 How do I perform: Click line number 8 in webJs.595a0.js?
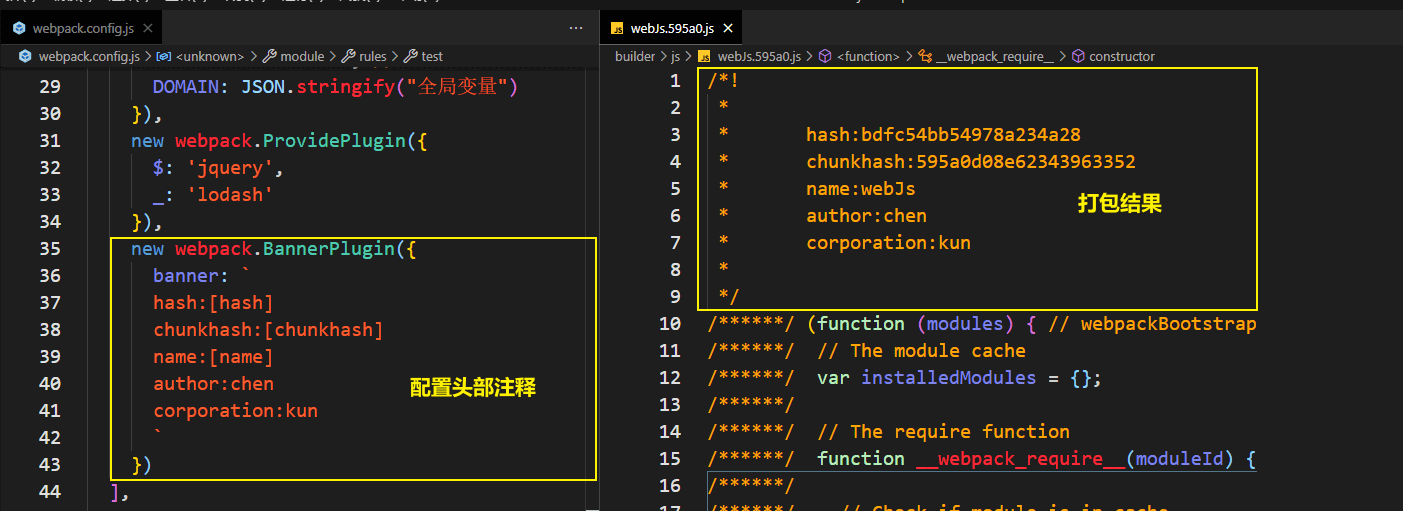point(675,269)
